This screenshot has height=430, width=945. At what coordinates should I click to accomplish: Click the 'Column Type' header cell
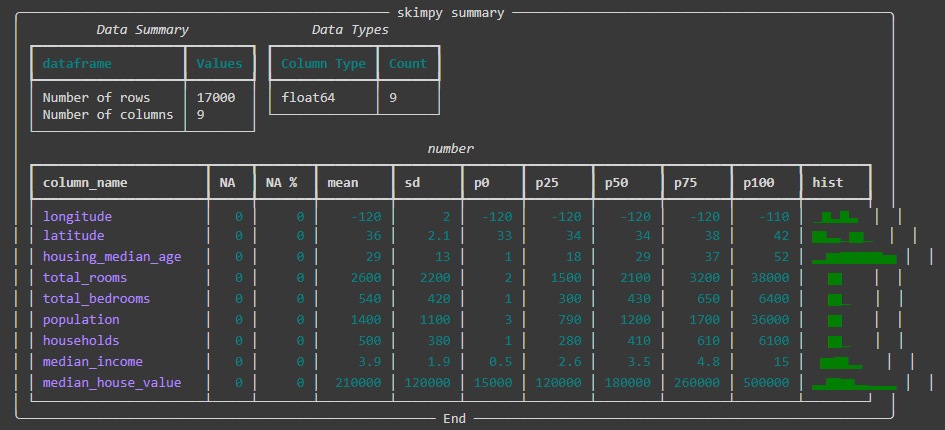click(x=323, y=63)
